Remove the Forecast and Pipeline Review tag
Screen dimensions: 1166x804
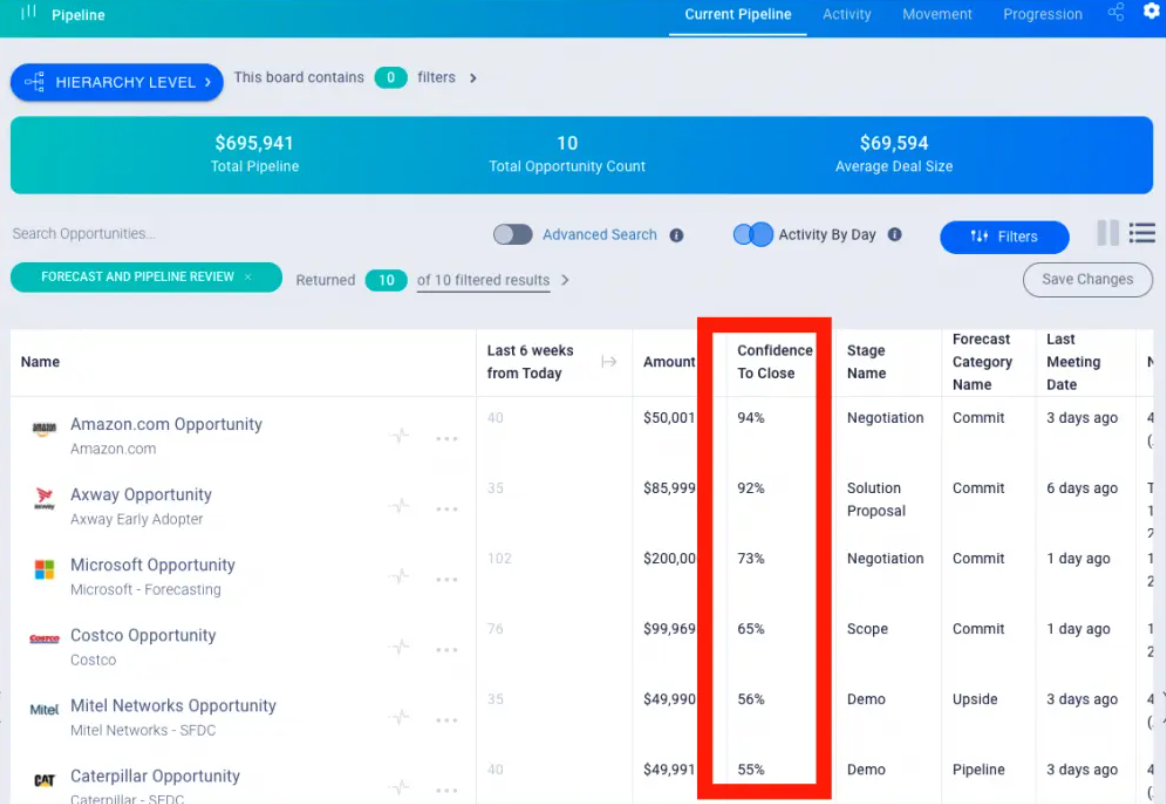click(248, 277)
